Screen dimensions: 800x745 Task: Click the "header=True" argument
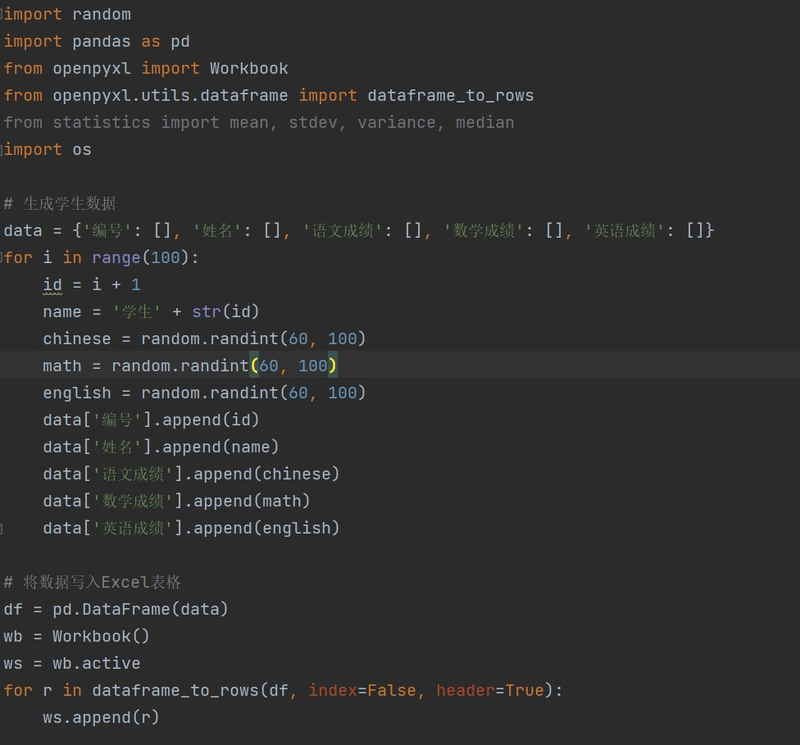click(490, 690)
